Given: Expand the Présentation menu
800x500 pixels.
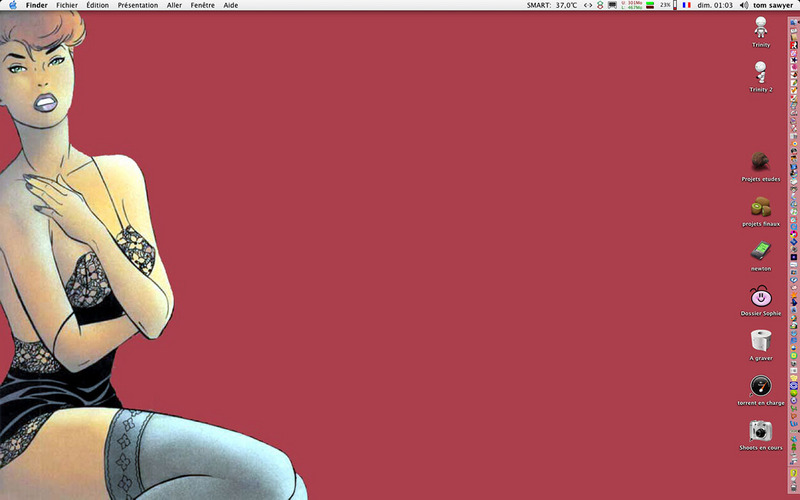Looking at the screenshot, I should point(137,5).
